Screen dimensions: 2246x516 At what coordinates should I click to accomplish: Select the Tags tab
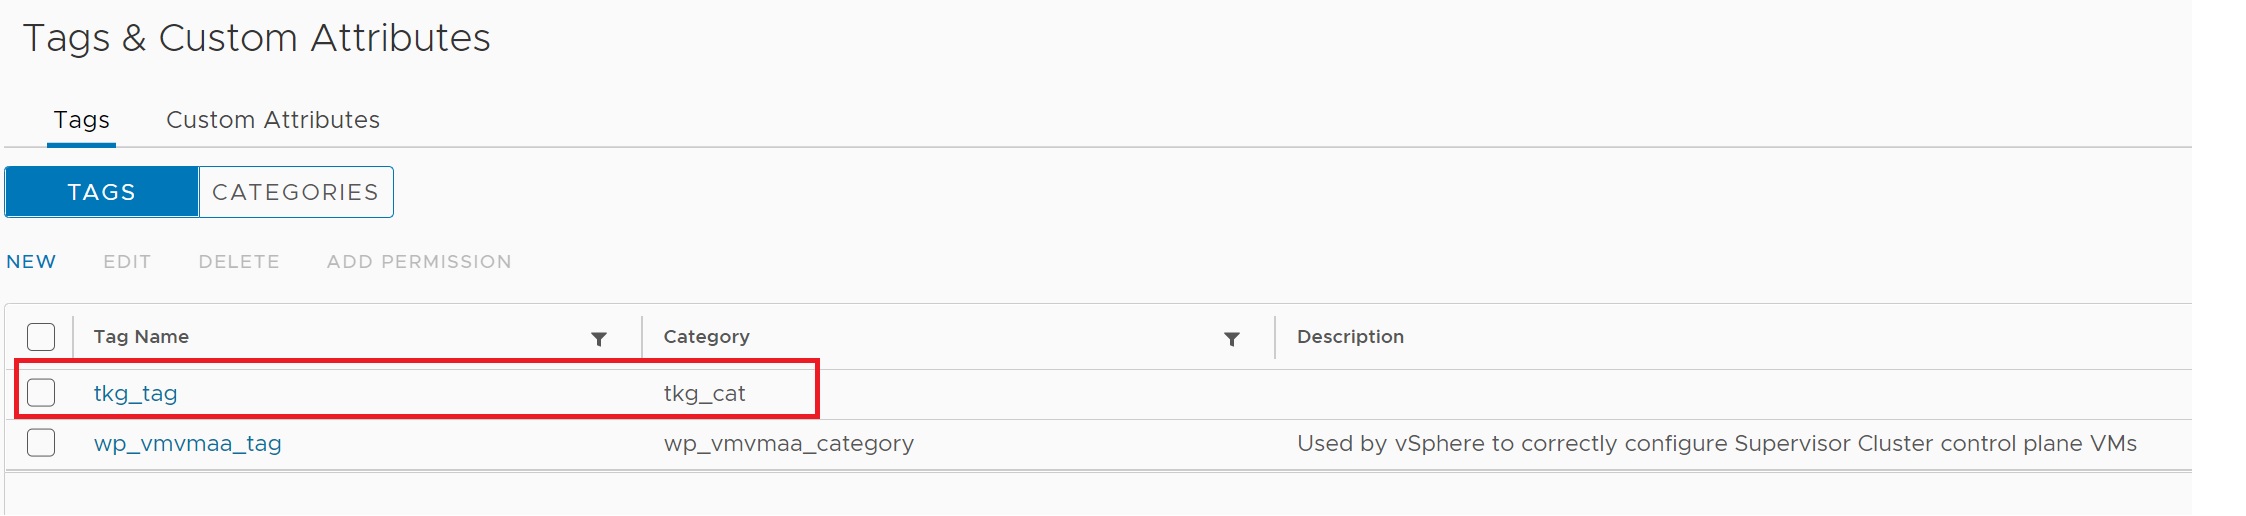point(82,120)
